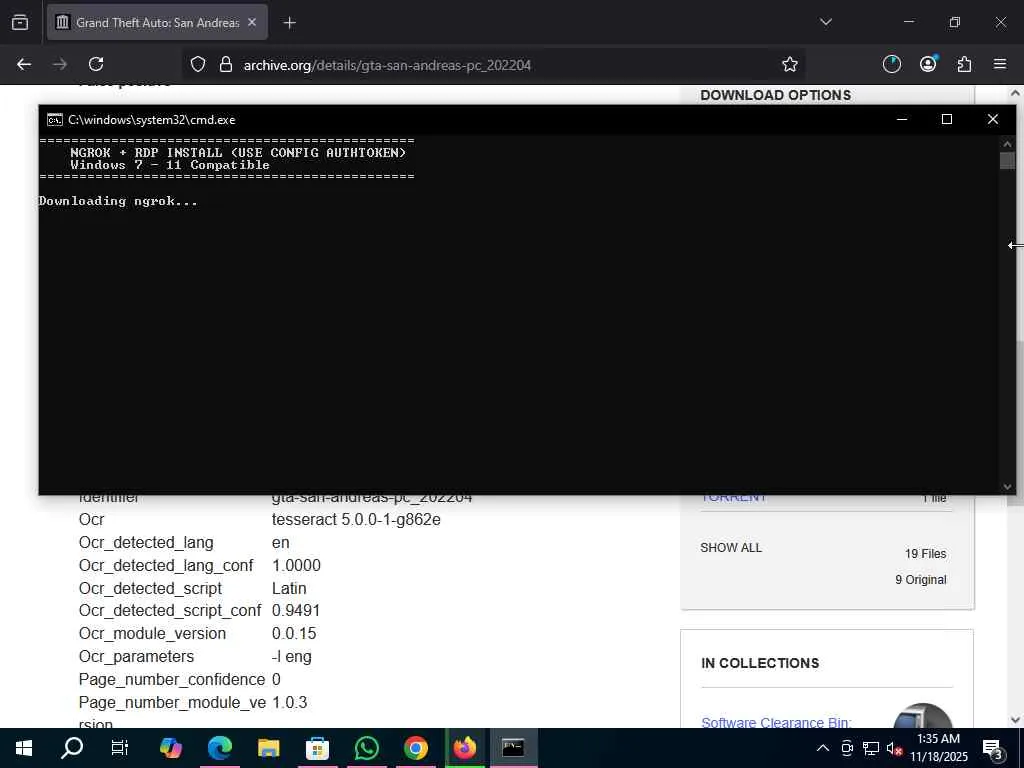The image size is (1024, 768).
Task: Open tracking protection shield icon
Action: point(198,65)
